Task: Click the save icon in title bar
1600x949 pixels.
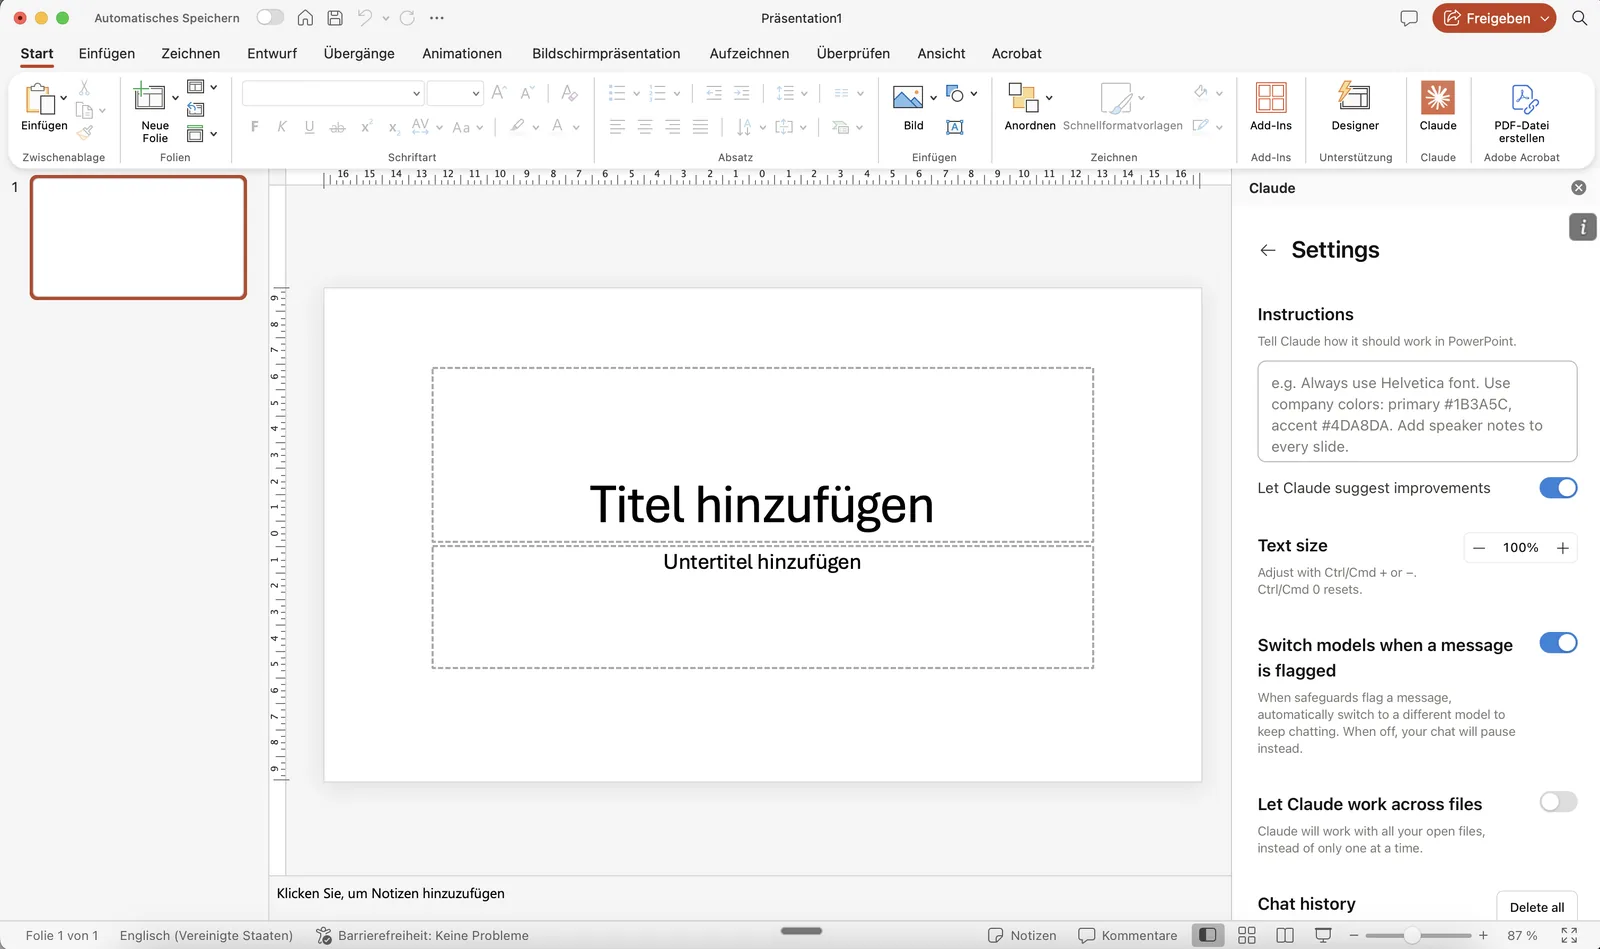Action: click(x=335, y=18)
